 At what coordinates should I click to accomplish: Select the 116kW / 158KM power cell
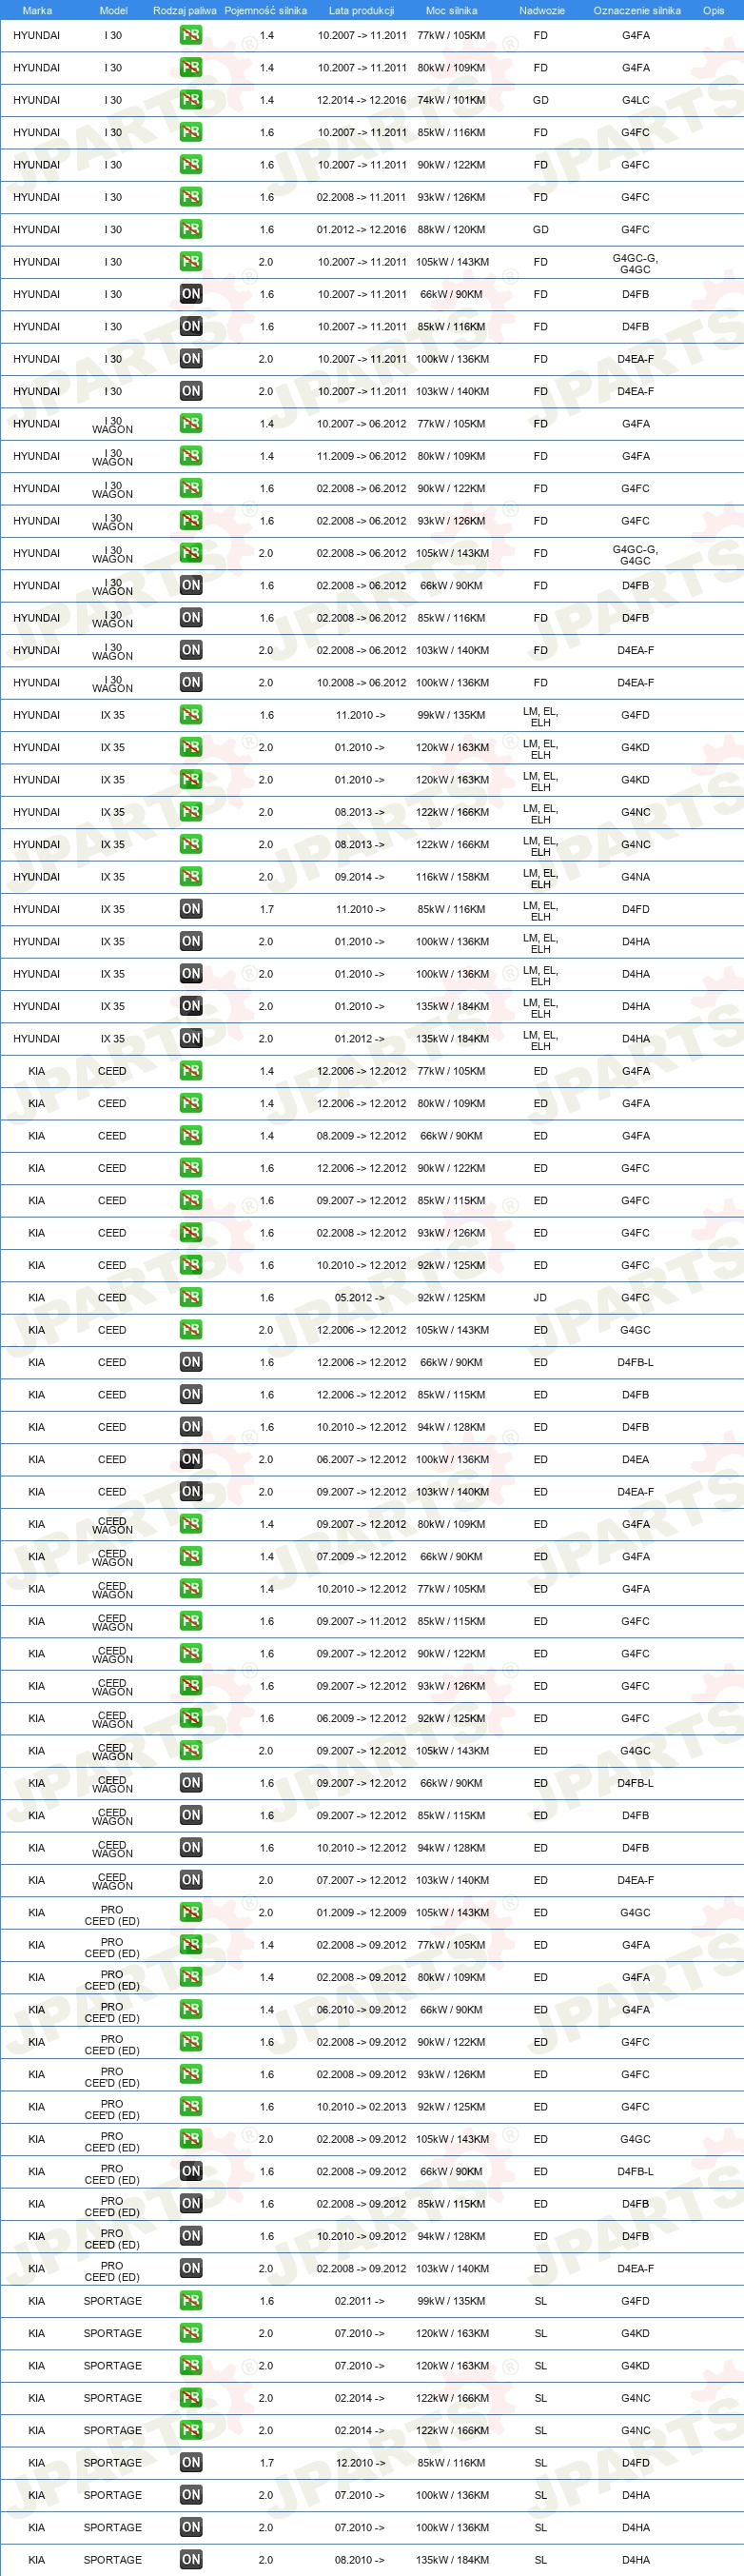click(452, 877)
